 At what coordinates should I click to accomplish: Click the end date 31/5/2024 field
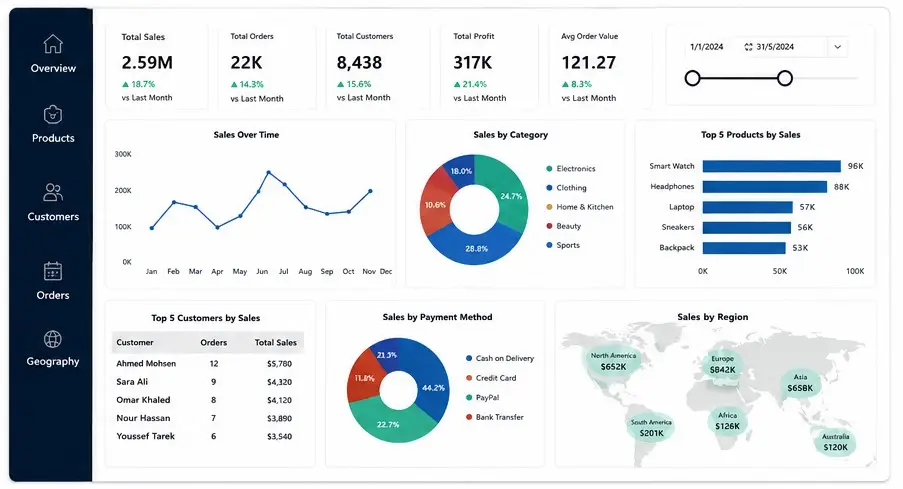pos(775,47)
